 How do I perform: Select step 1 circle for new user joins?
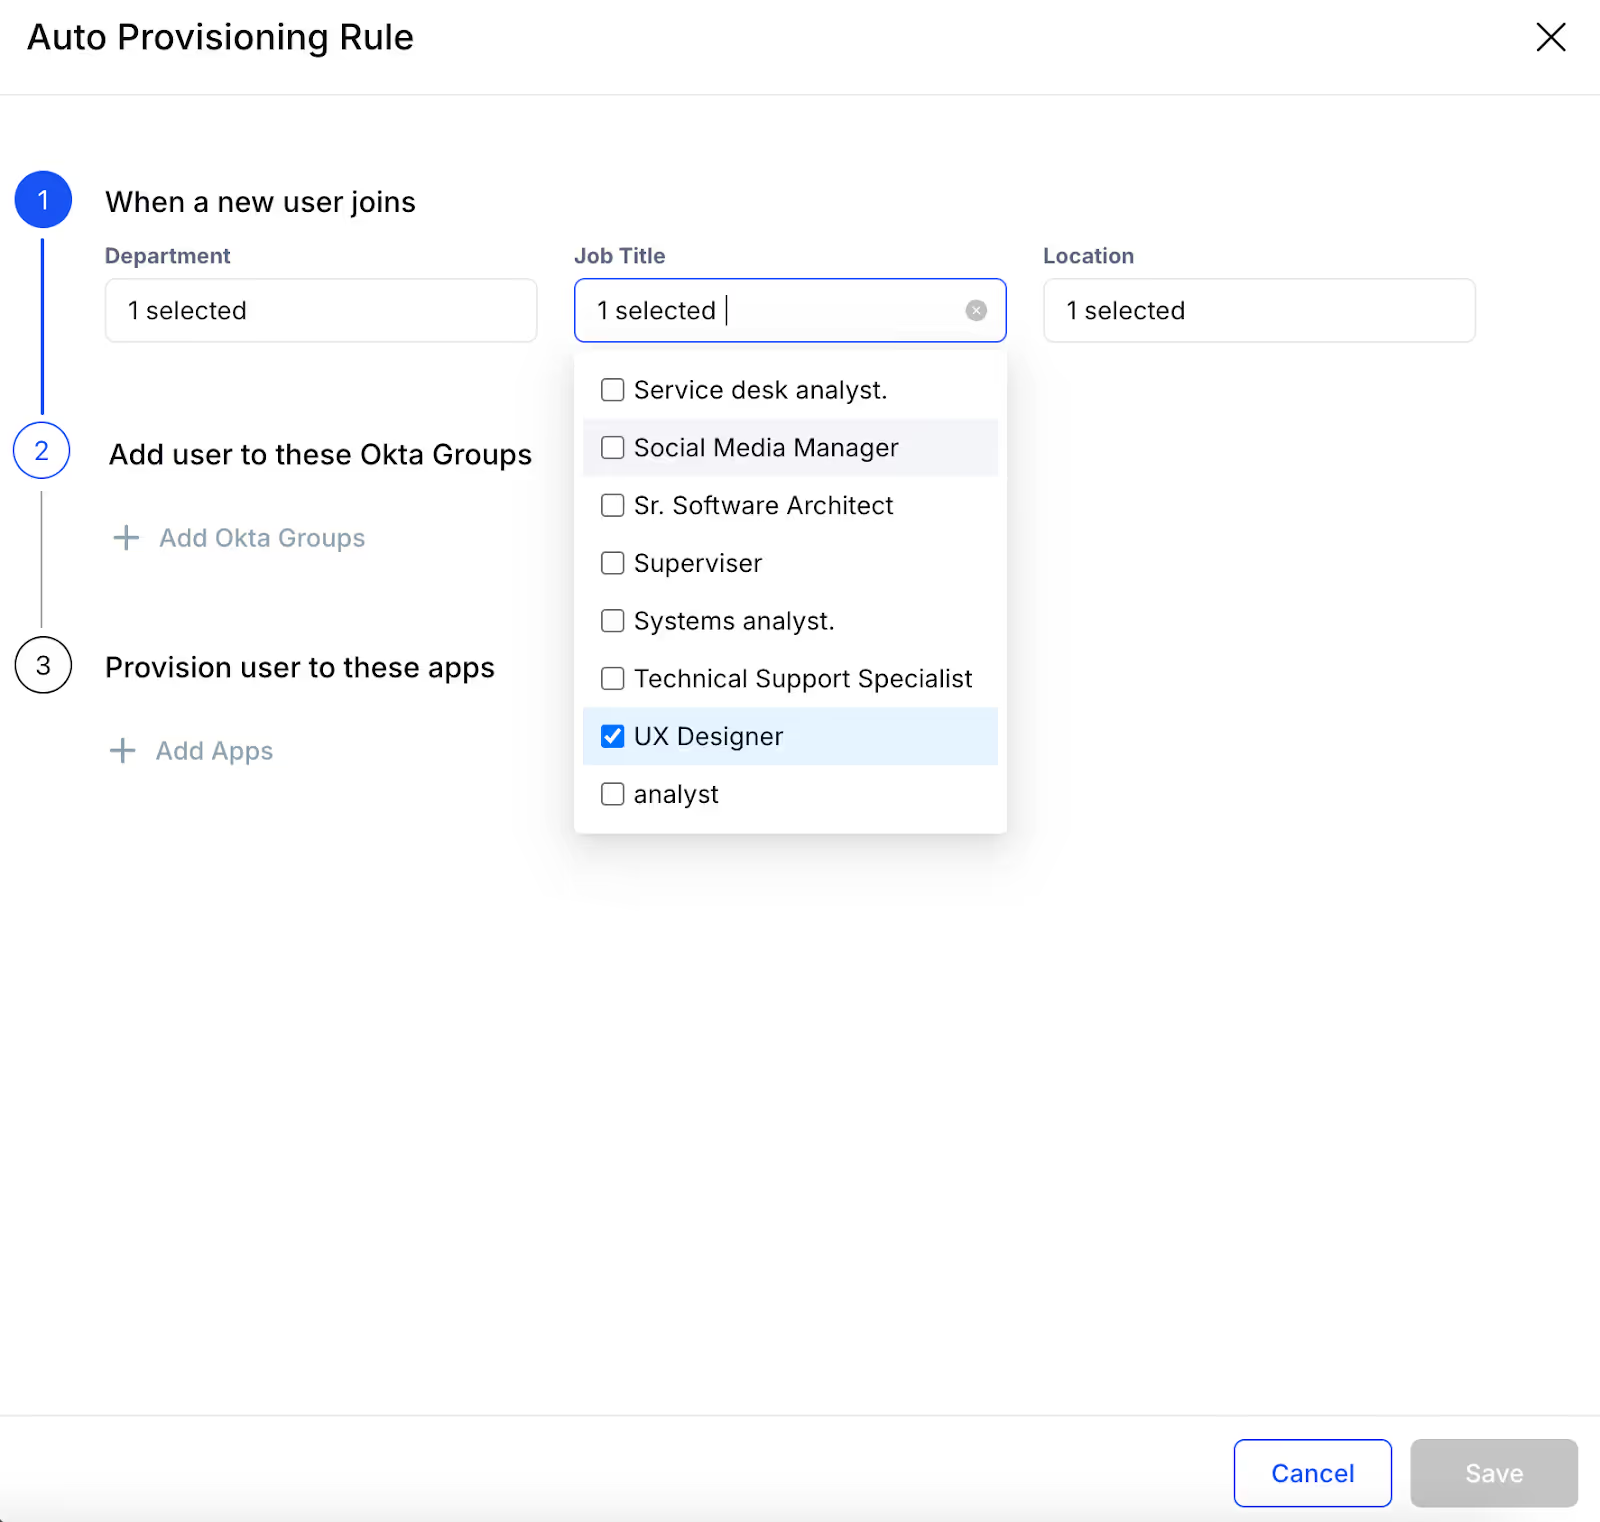click(43, 199)
